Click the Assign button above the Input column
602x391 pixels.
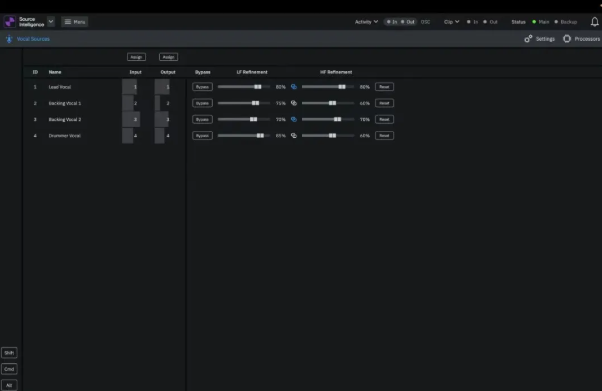[136, 57]
